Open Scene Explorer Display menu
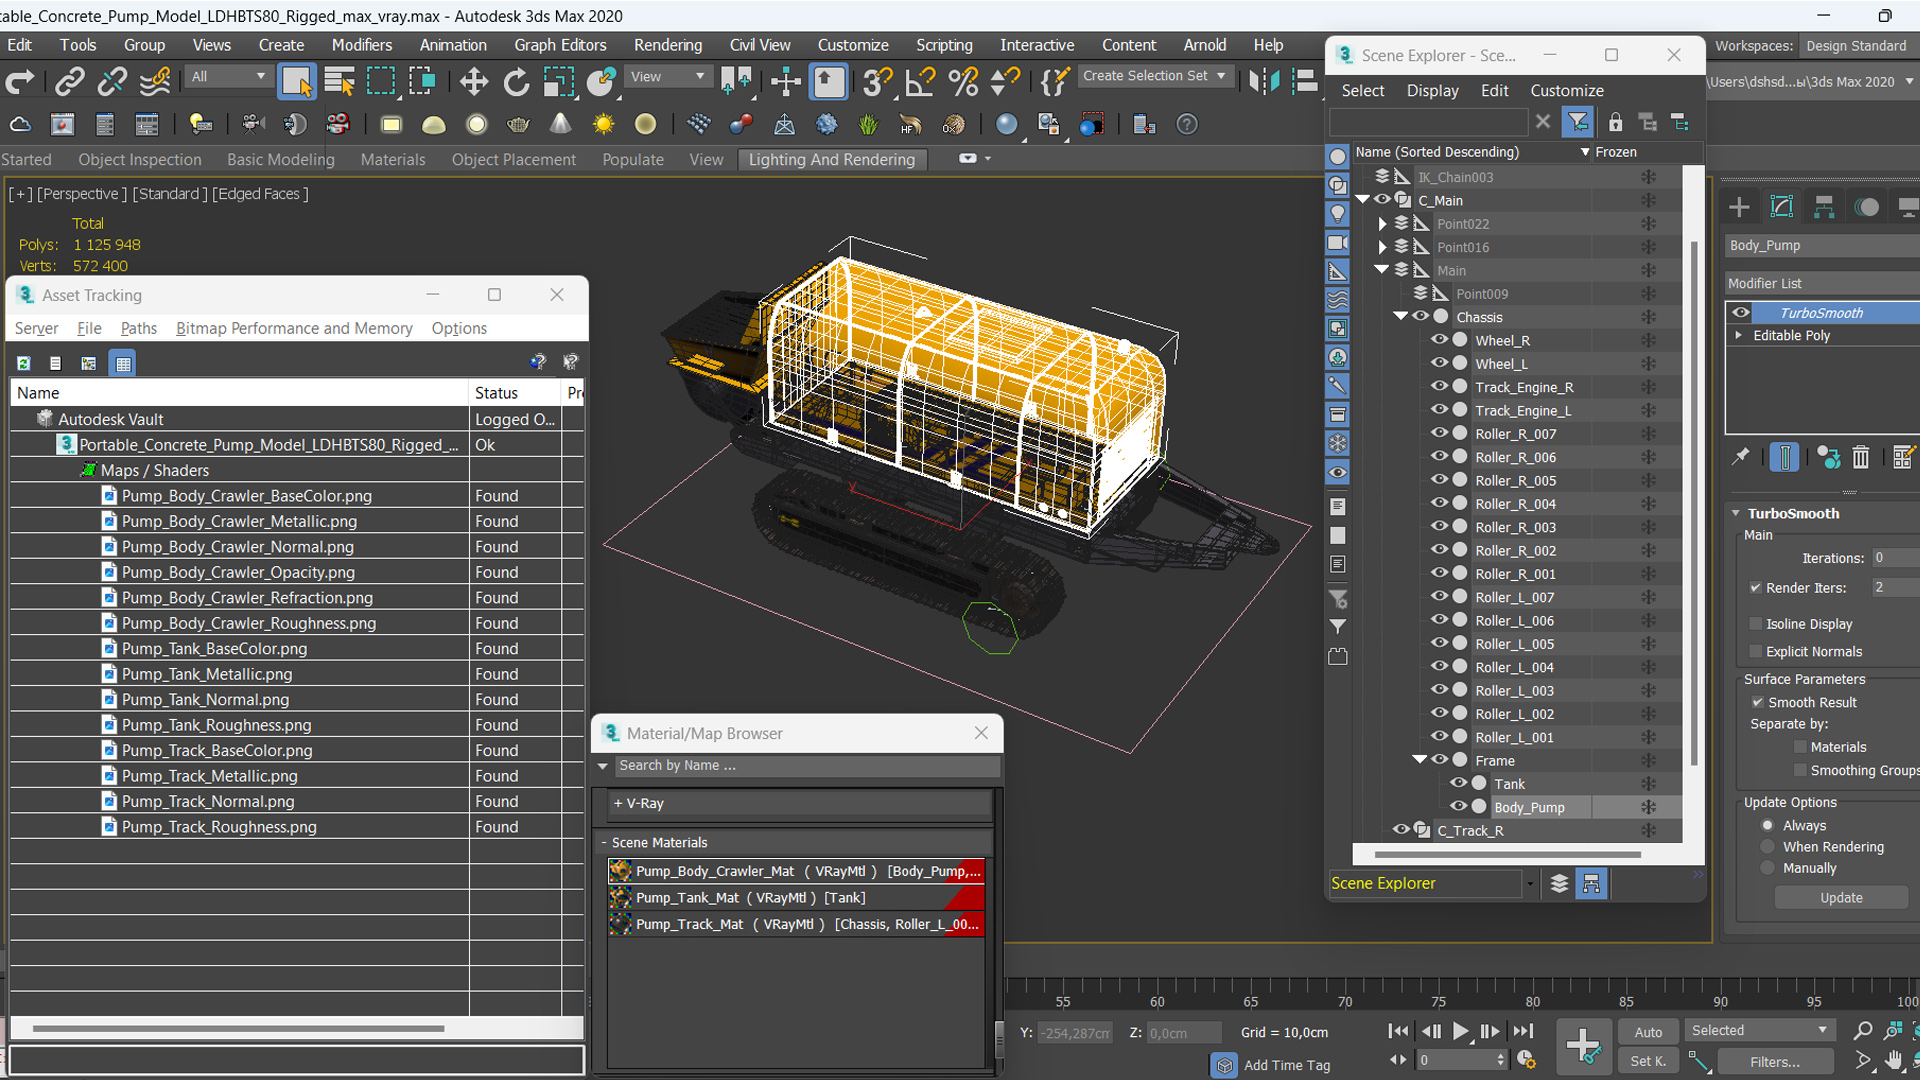Image resolution: width=1920 pixels, height=1080 pixels. (1432, 90)
